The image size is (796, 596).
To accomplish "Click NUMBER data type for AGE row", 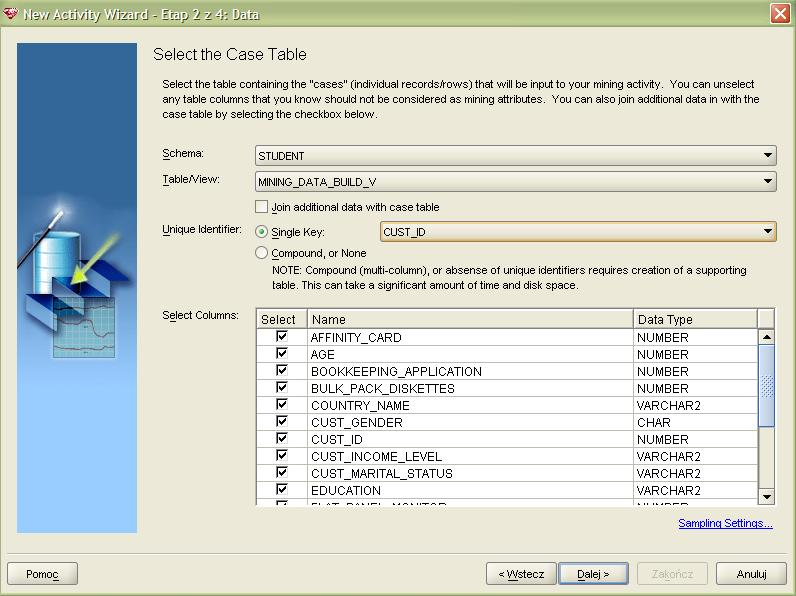I will 695,354.
